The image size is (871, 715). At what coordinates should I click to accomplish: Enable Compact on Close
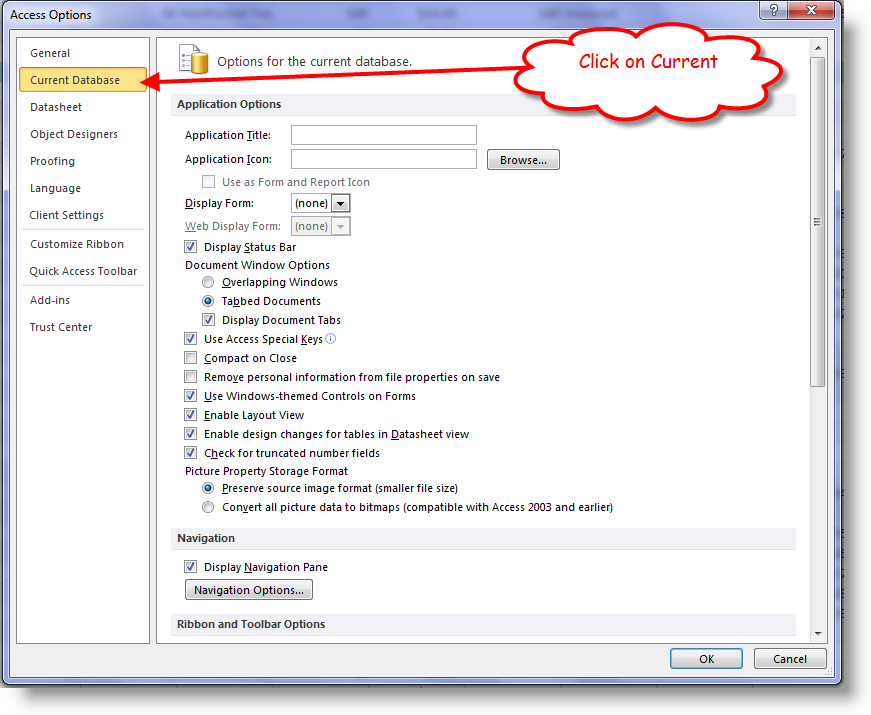point(190,357)
